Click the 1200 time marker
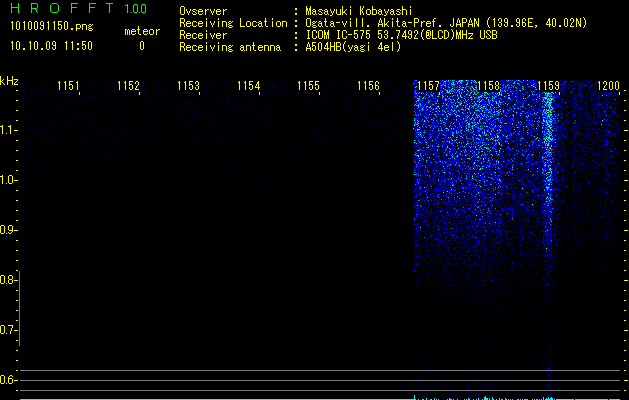The width and height of the screenshot is (629, 400). (x=609, y=86)
